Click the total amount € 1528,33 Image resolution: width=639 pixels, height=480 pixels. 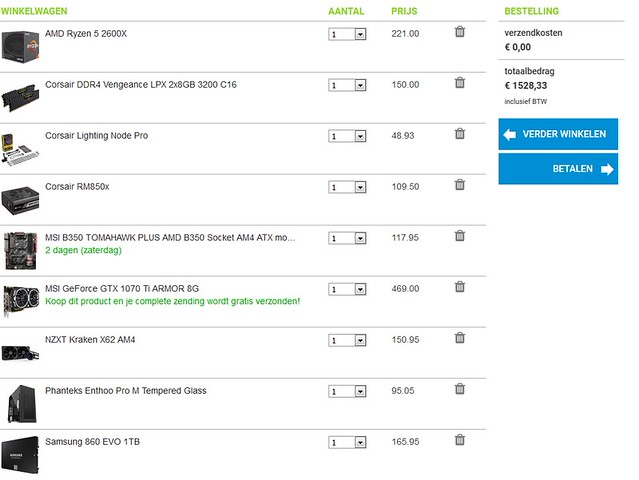click(526, 86)
